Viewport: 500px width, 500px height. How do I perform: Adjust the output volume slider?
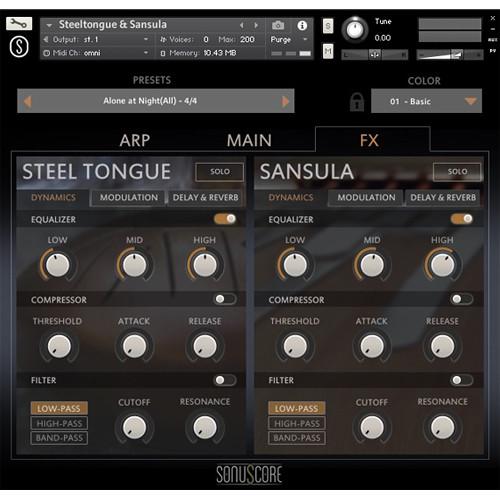450,54
